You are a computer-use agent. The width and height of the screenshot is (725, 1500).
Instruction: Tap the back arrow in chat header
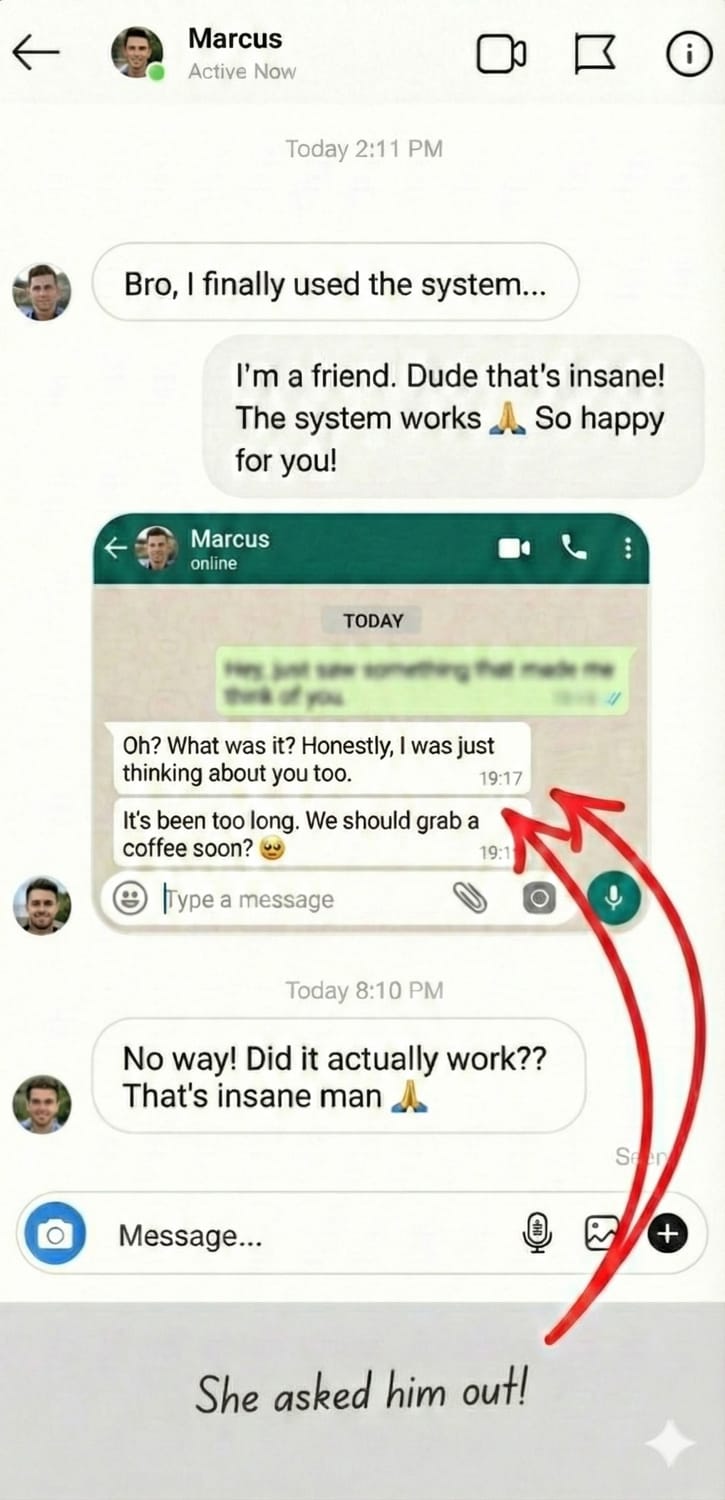pos(36,54)
